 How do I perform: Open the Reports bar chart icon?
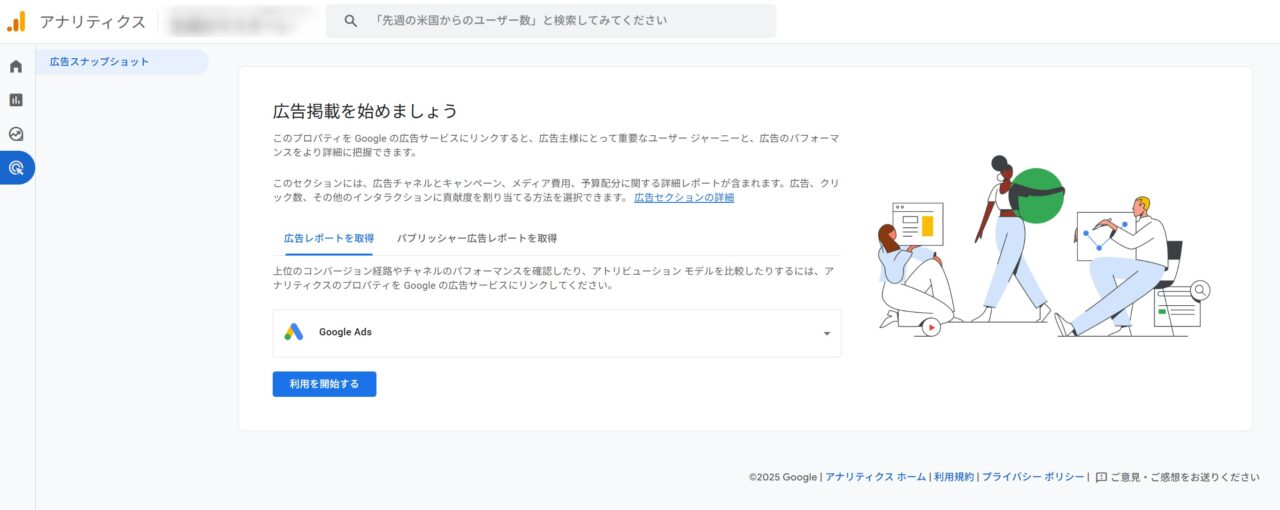[16, 100]
